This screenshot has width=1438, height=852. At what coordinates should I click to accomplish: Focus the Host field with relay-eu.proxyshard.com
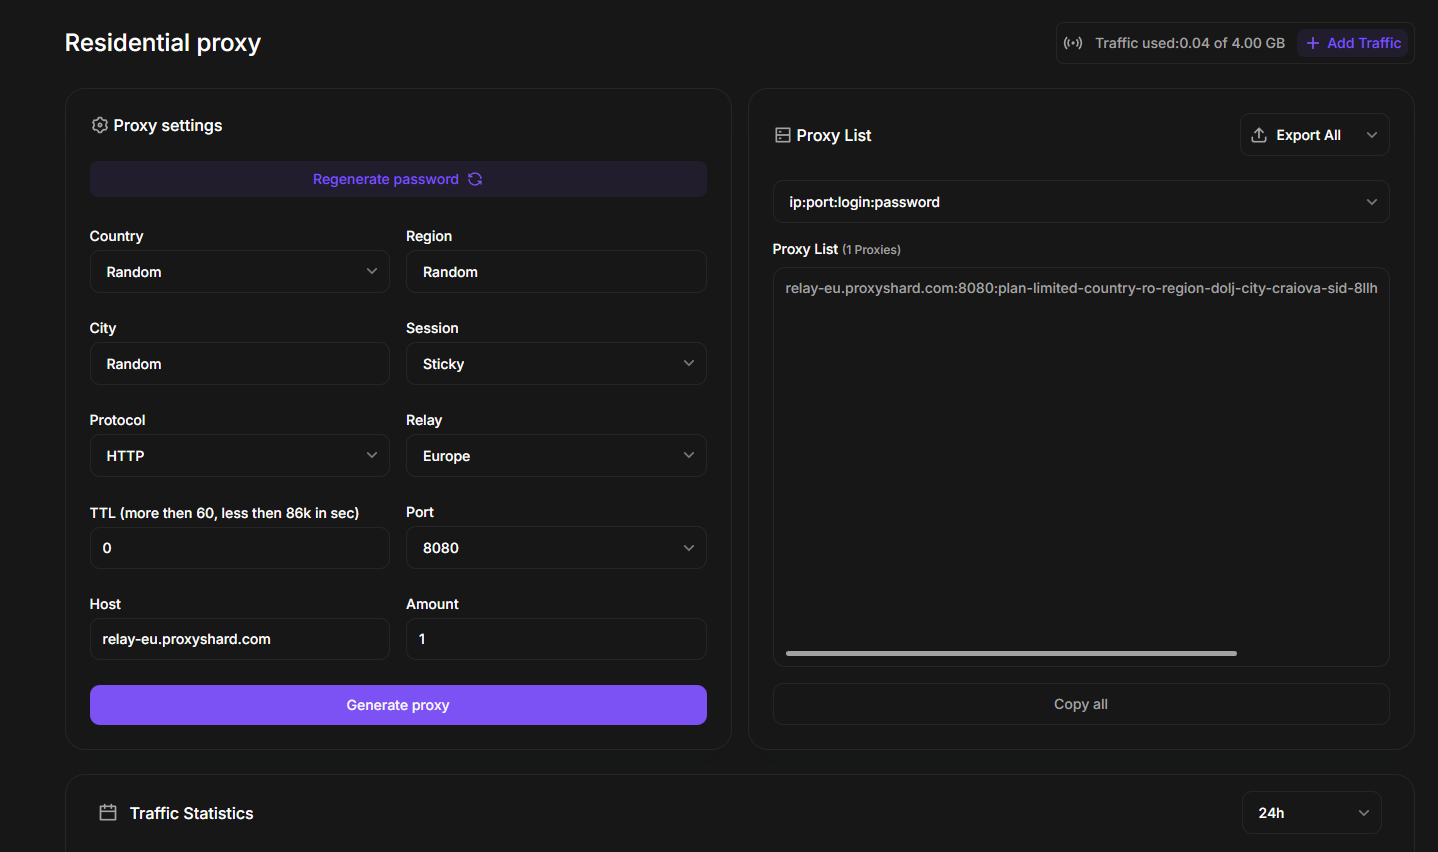pyautogui.click(x=239, y=639)
